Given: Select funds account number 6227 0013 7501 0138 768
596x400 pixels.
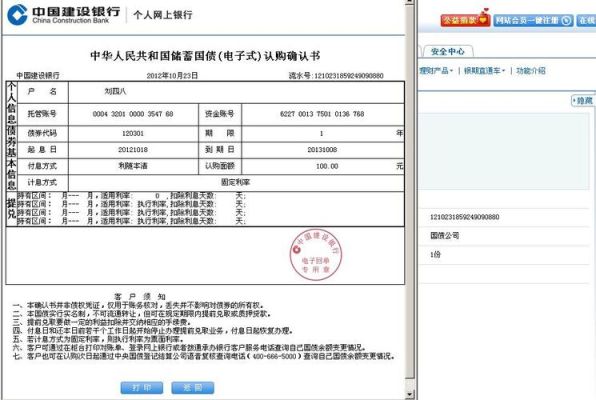Looking at the screenshot, I should tap(322, 114).
